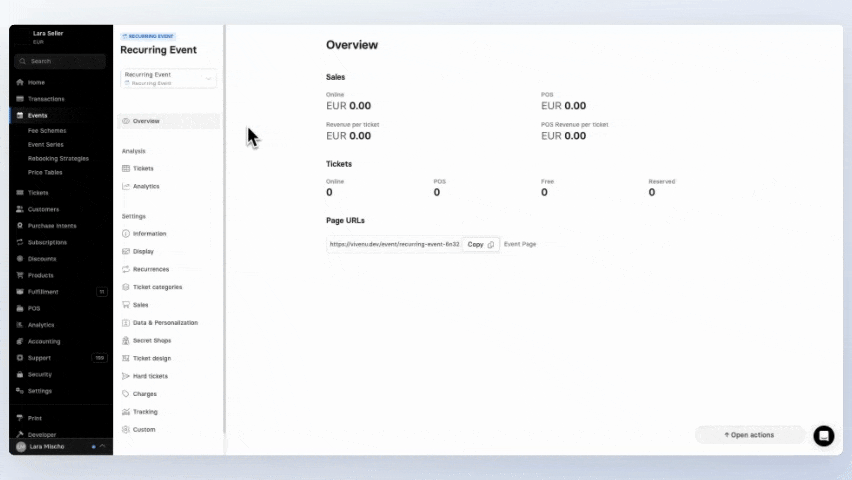Click the Ticket design icon
Viewport: 852px width, 480px height.
[125, 358]
